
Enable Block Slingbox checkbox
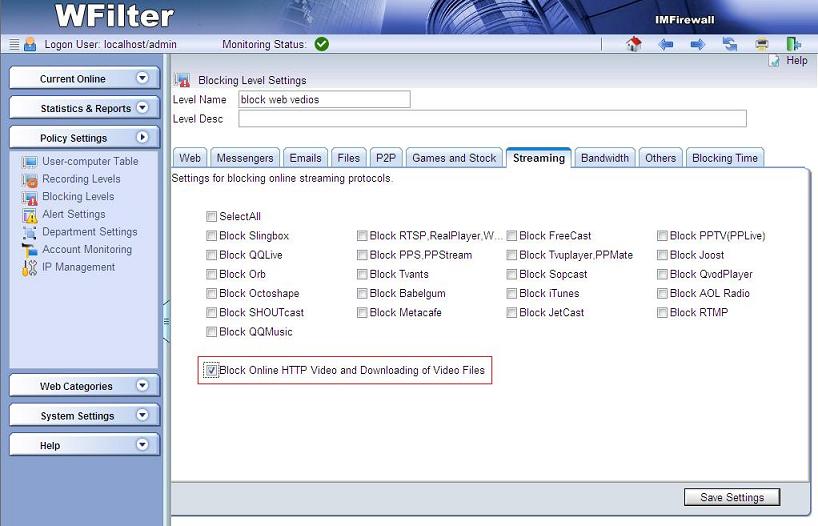211,235
